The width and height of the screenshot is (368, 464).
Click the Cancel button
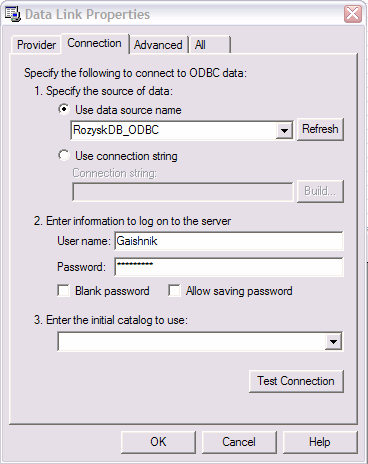click(x=239, y=442)
